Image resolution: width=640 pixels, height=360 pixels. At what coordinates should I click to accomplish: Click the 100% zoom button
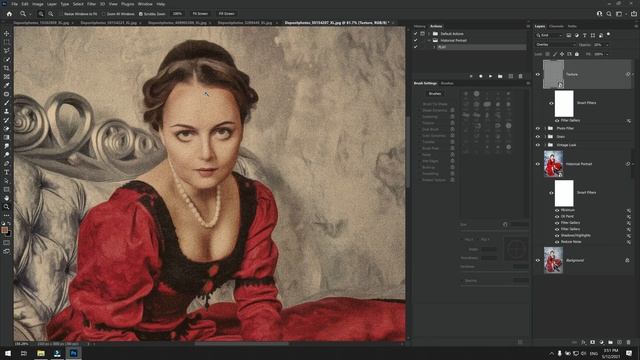[x=177, y=13]
